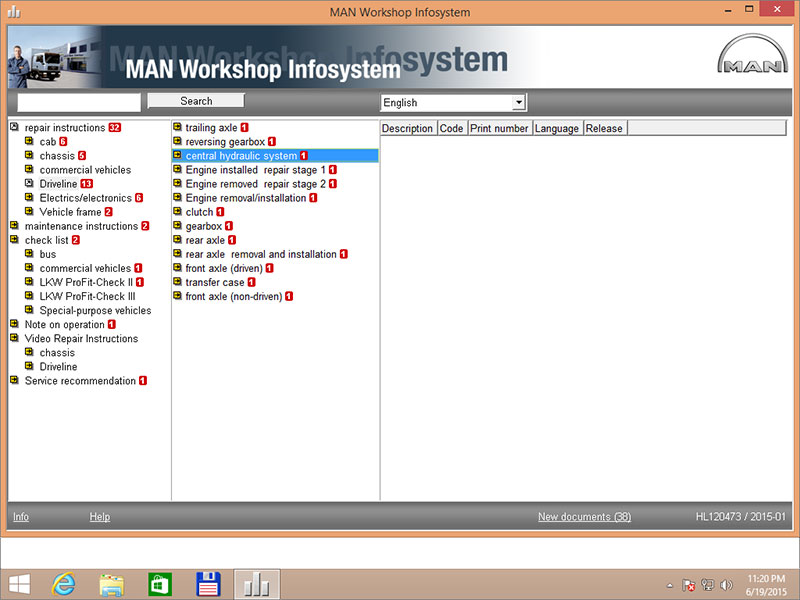
Task: Click the network tray icon
Action: click(x=708, y=585)
